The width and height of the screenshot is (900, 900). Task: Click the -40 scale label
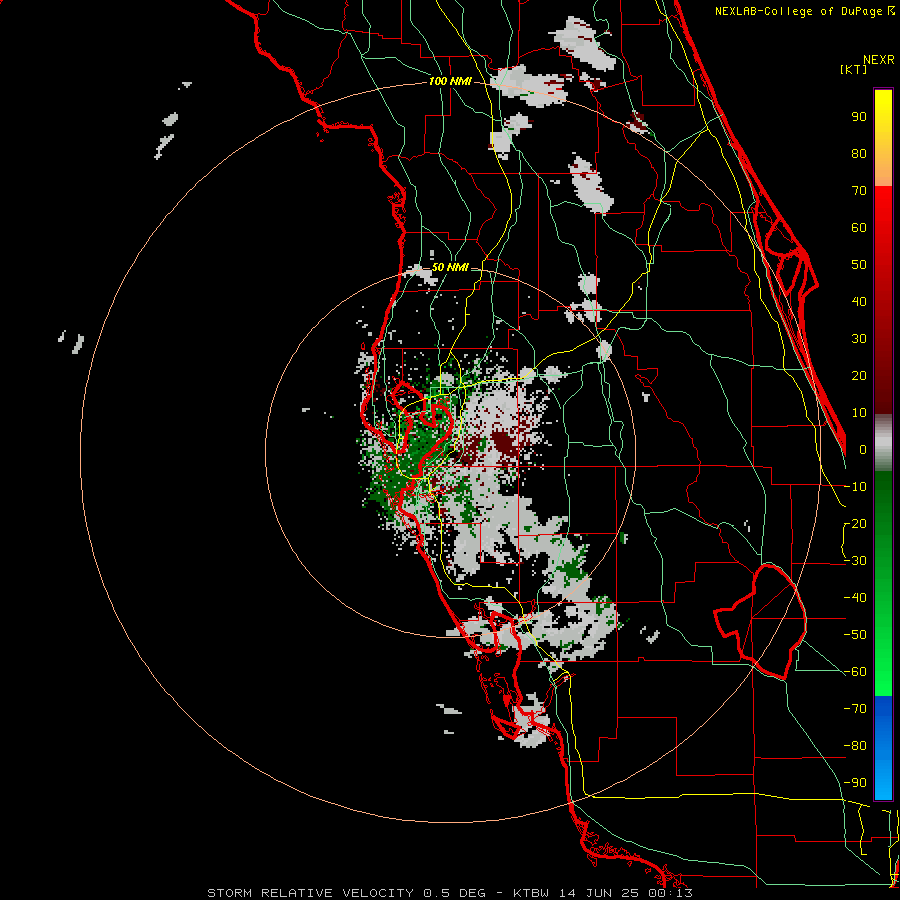tap(855, 598)
